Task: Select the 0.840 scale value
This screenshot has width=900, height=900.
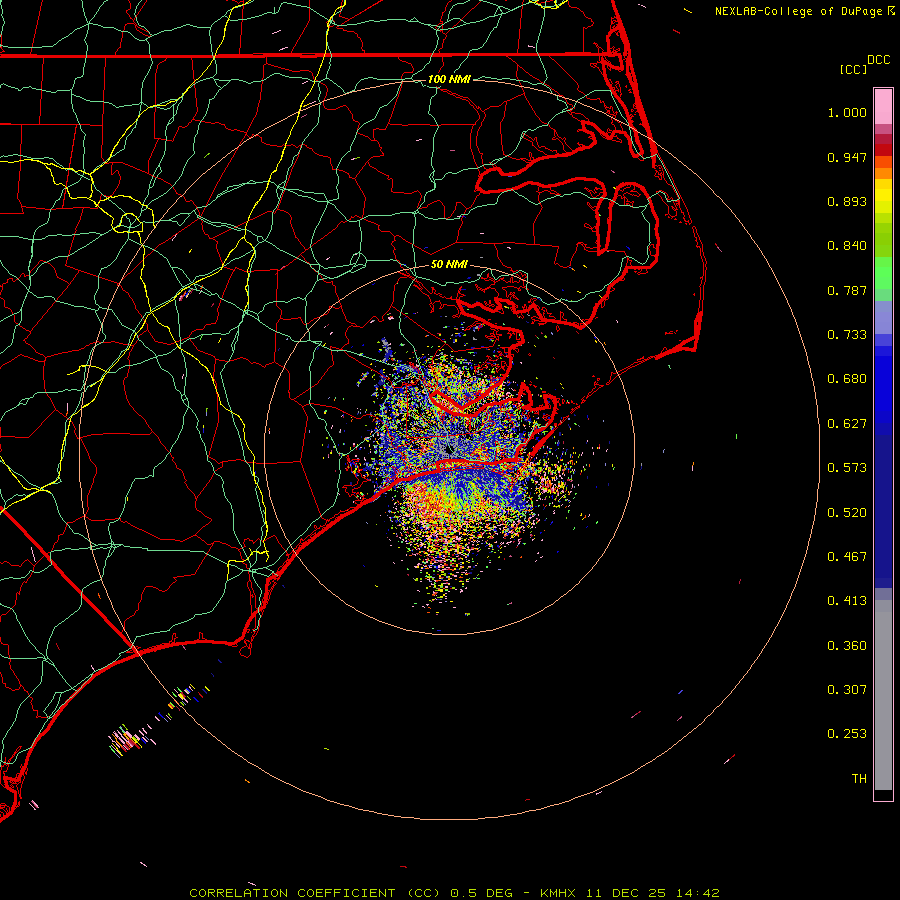Action: point(847,246)
